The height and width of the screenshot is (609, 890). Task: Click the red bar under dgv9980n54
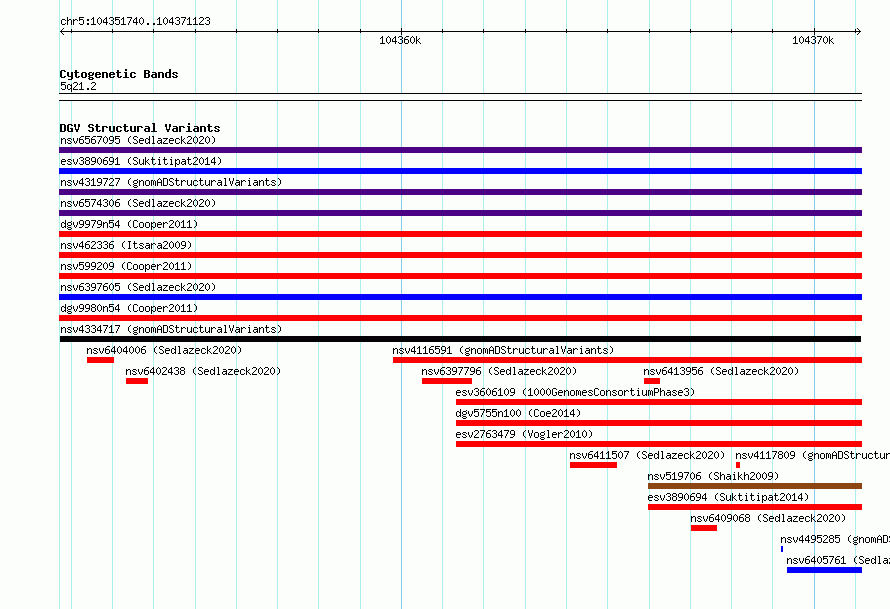(460, 318)
